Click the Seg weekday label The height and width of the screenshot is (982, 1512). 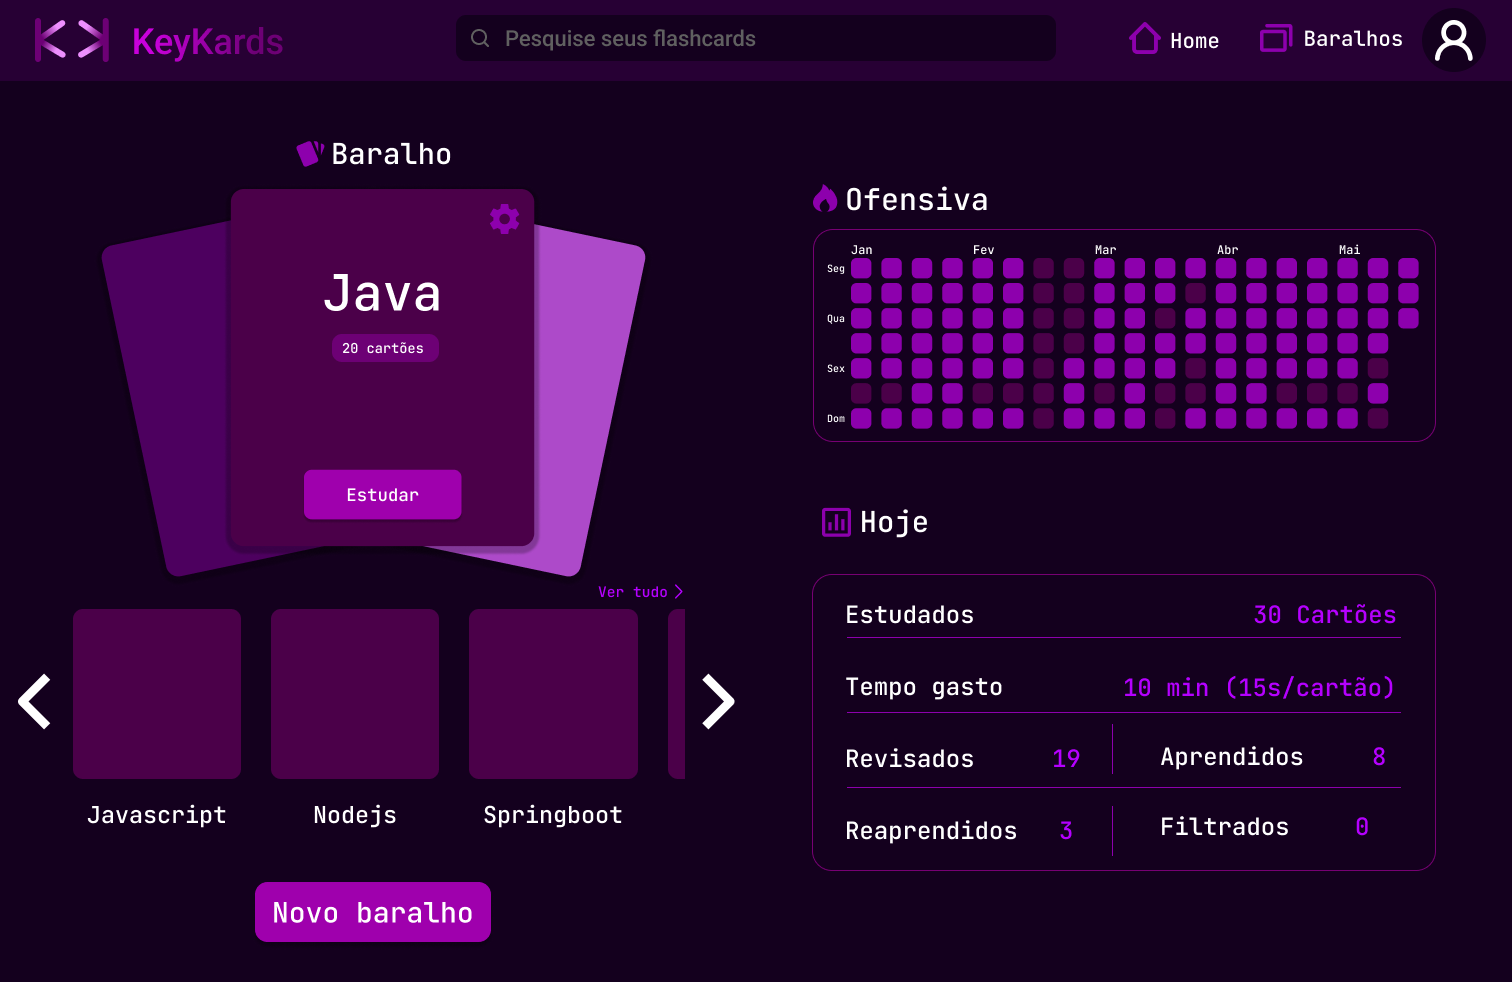pos(836,269)
